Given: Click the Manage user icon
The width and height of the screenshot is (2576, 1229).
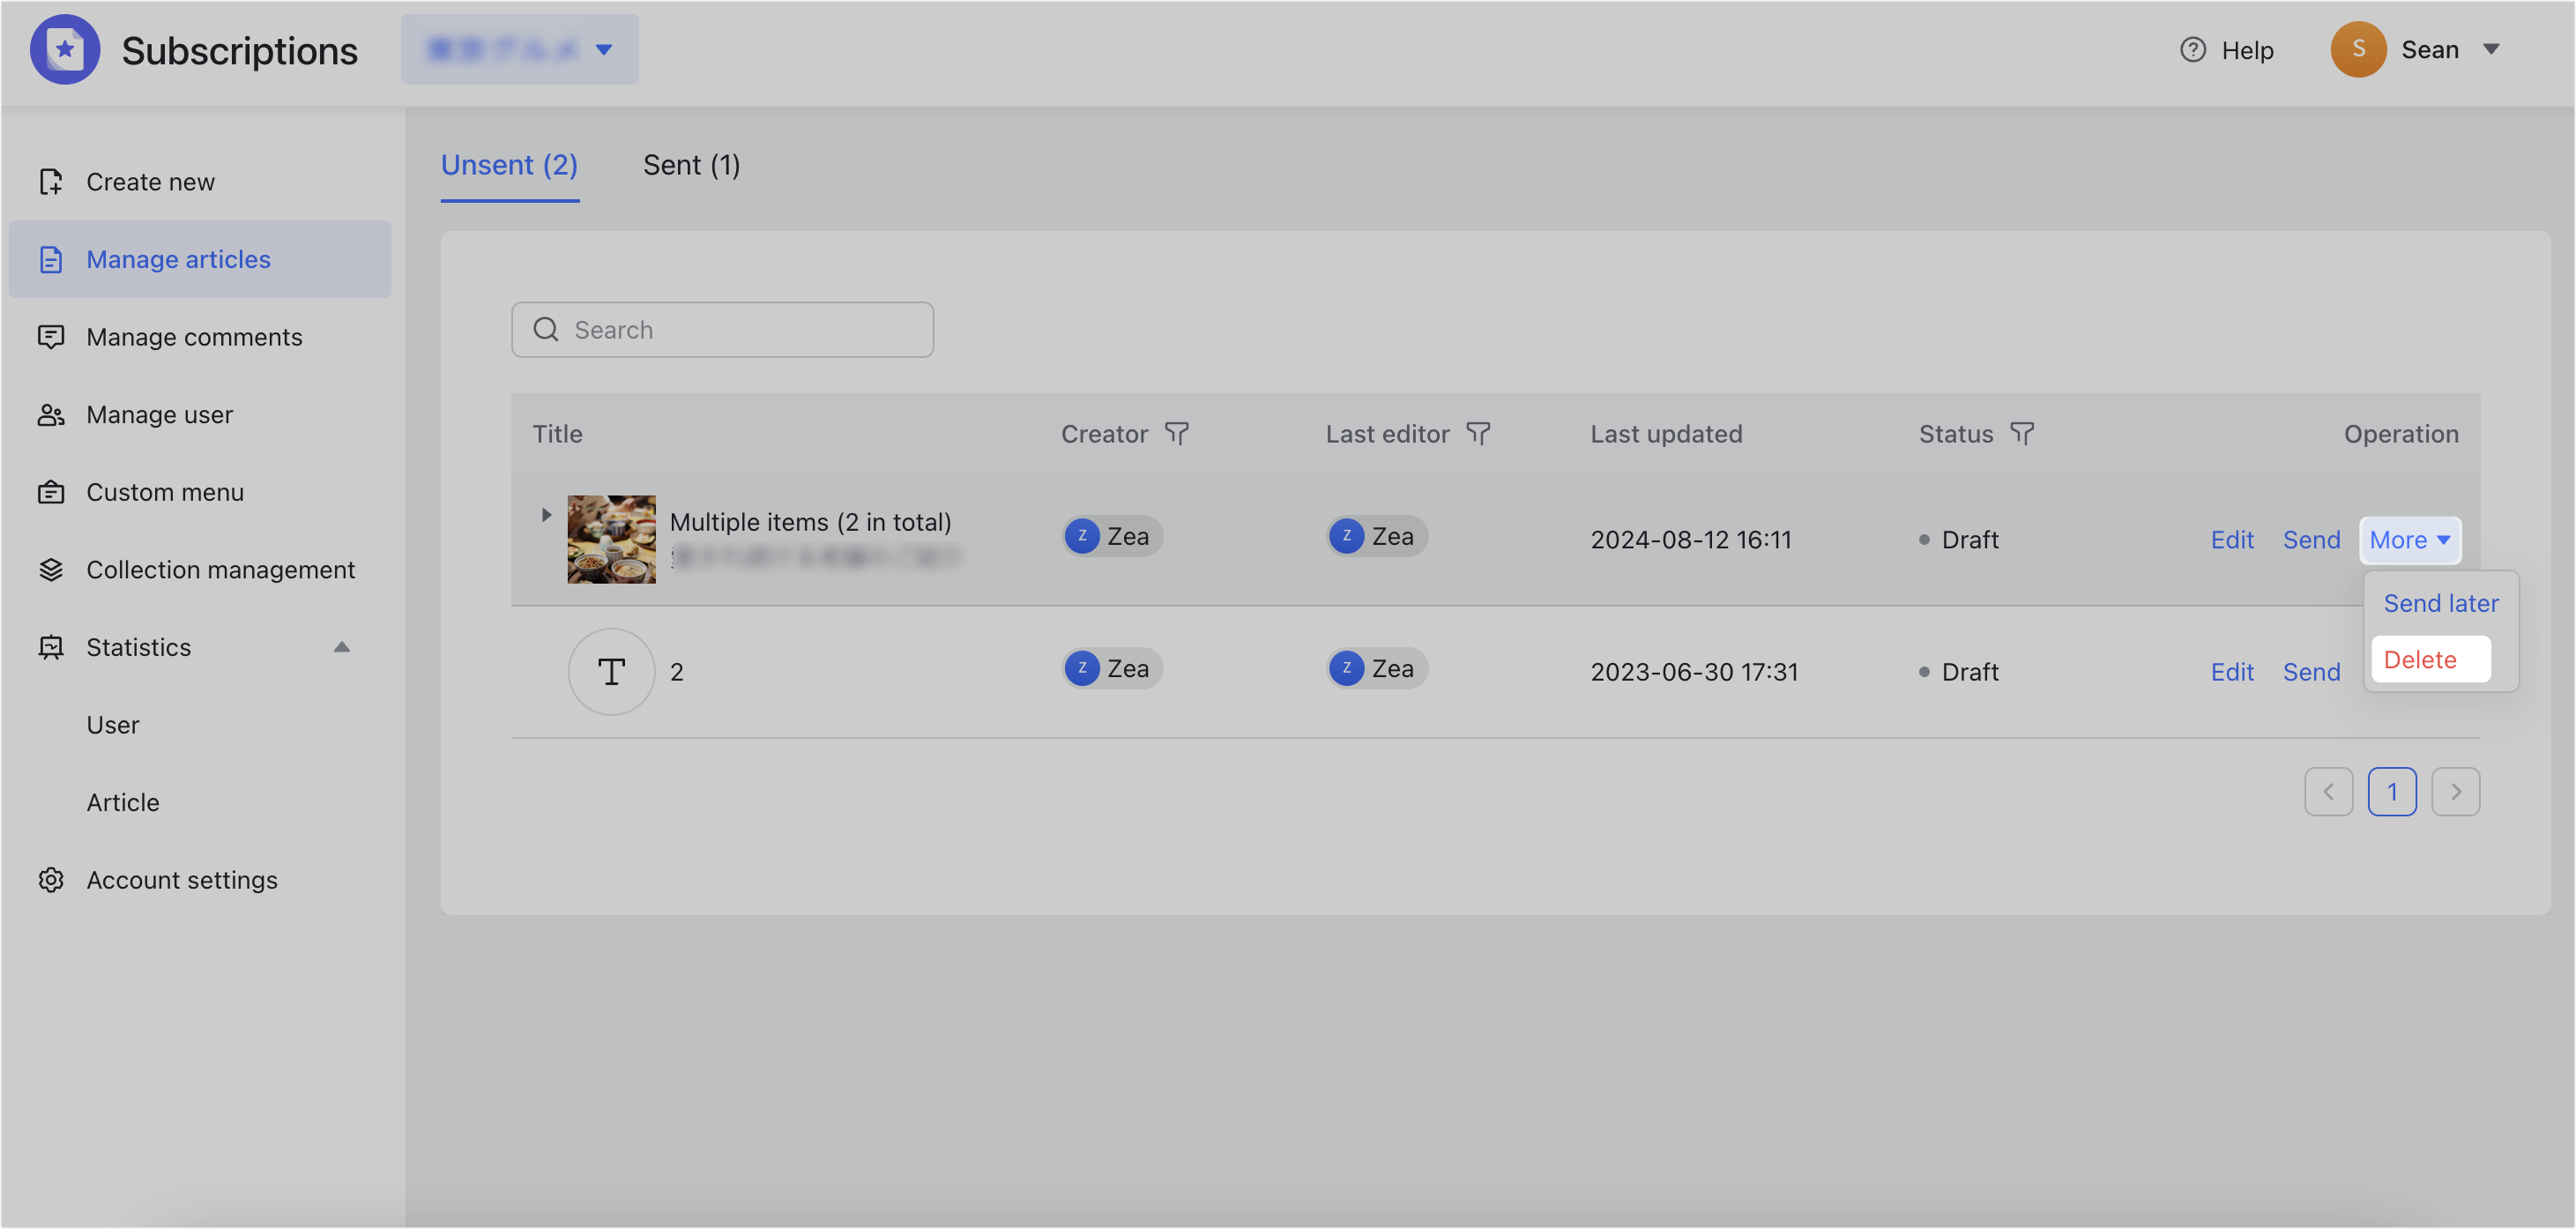Looking at the screenshot, I should point(51,414).
